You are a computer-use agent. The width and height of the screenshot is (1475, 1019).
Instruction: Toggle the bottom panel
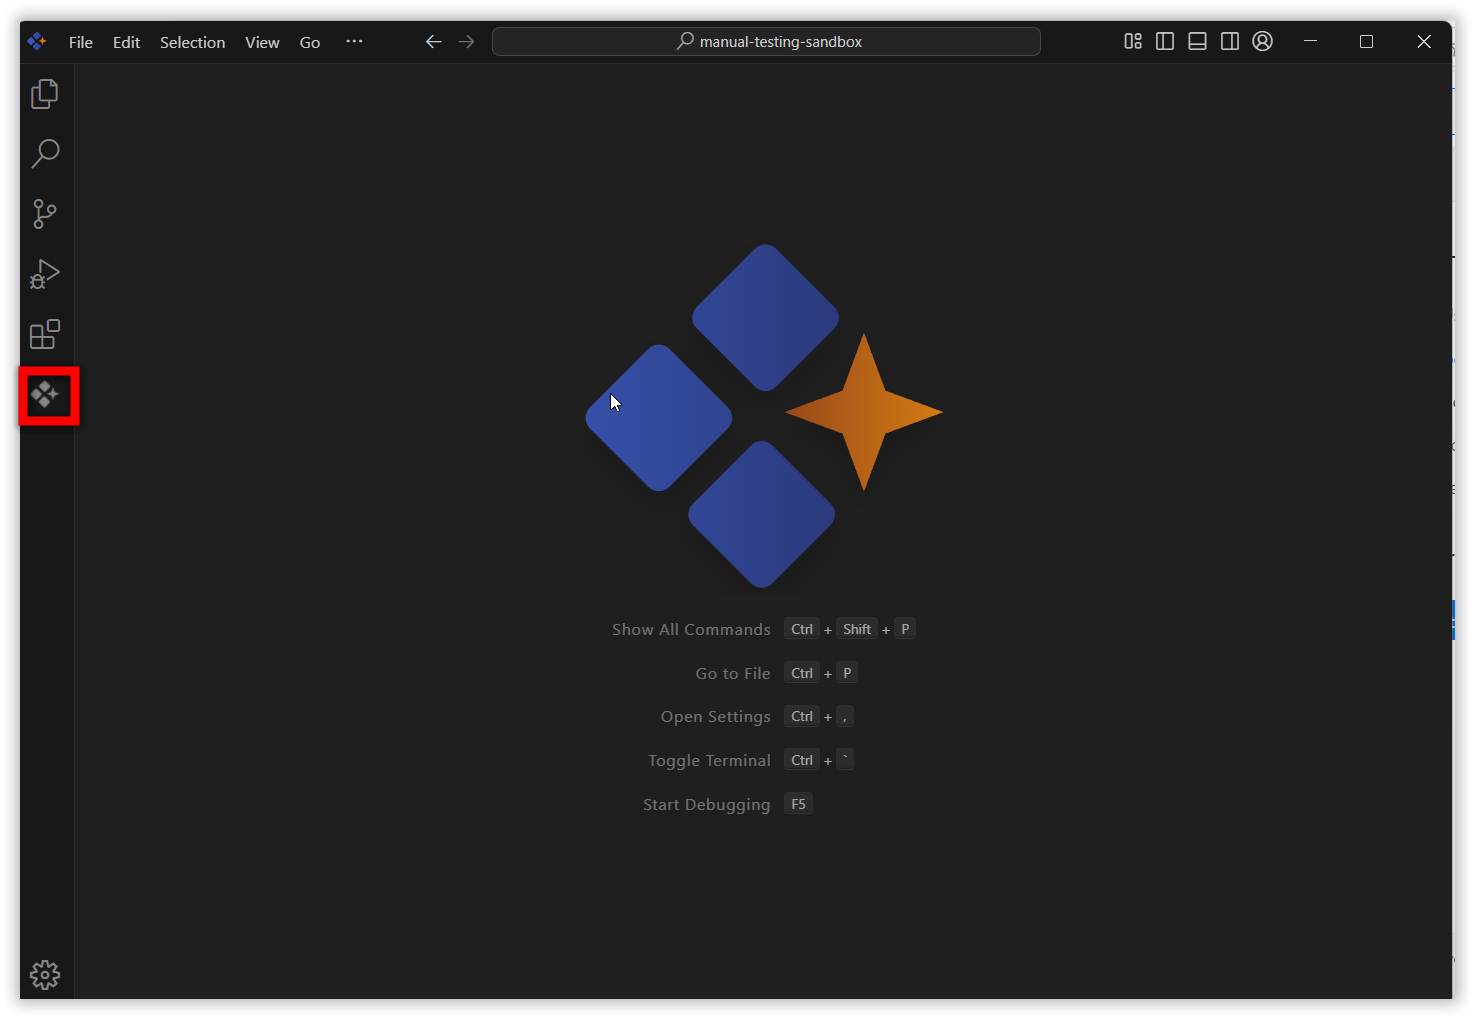click(x=1197, y=41)
